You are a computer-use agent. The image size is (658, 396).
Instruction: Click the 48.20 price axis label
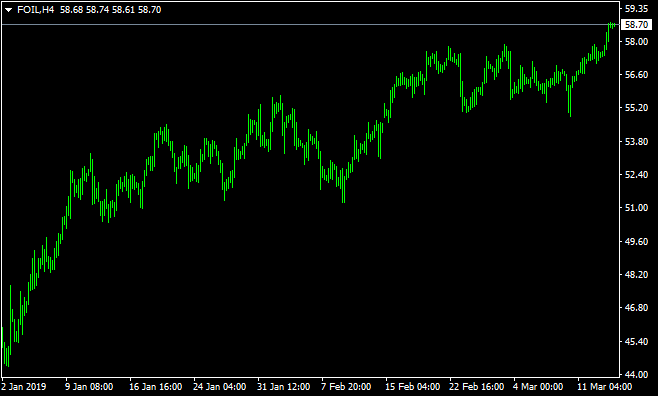click(x=636, y=274)
